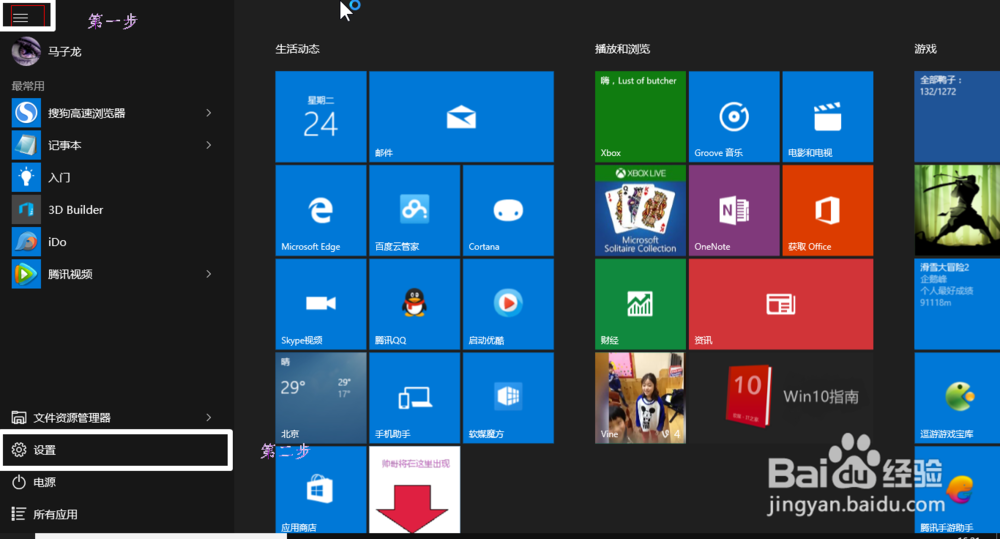Open the 逗游游戏宝库 tile
This screenshot has height=539, width=1000.
click(957, 398)
